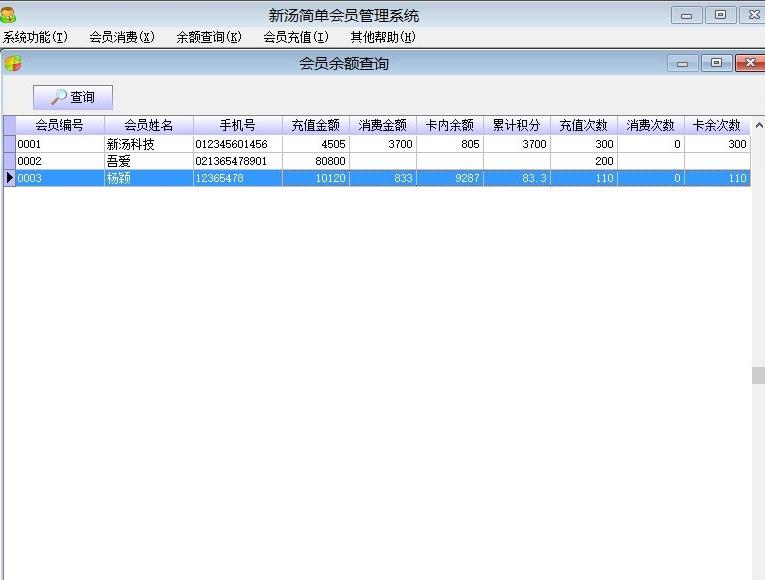
Task: Open the 系统功能(T) menu
Action: tap(35, 37)
